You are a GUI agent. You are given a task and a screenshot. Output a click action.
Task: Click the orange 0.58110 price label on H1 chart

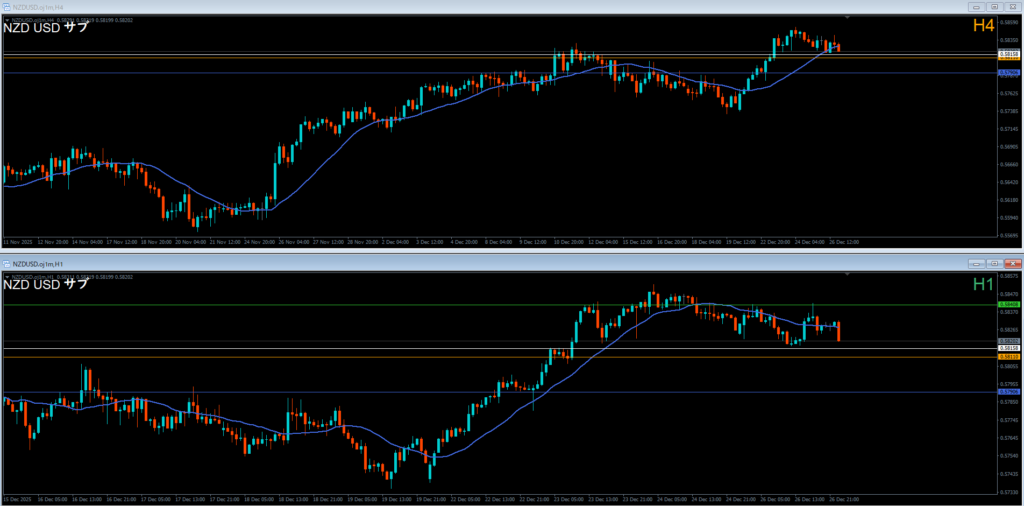point(1009,356)
